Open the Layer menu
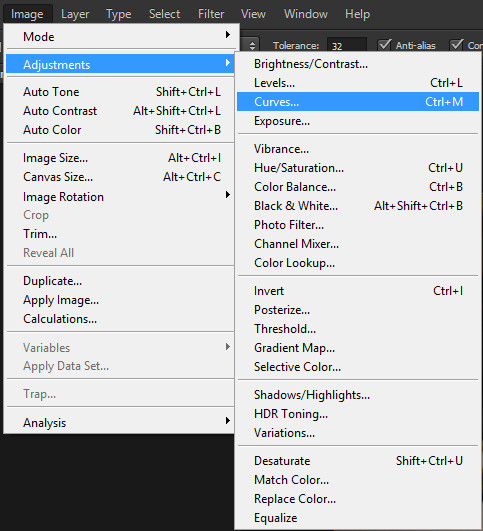The width and height of the screenshot is (483, 531). (75, 14)
